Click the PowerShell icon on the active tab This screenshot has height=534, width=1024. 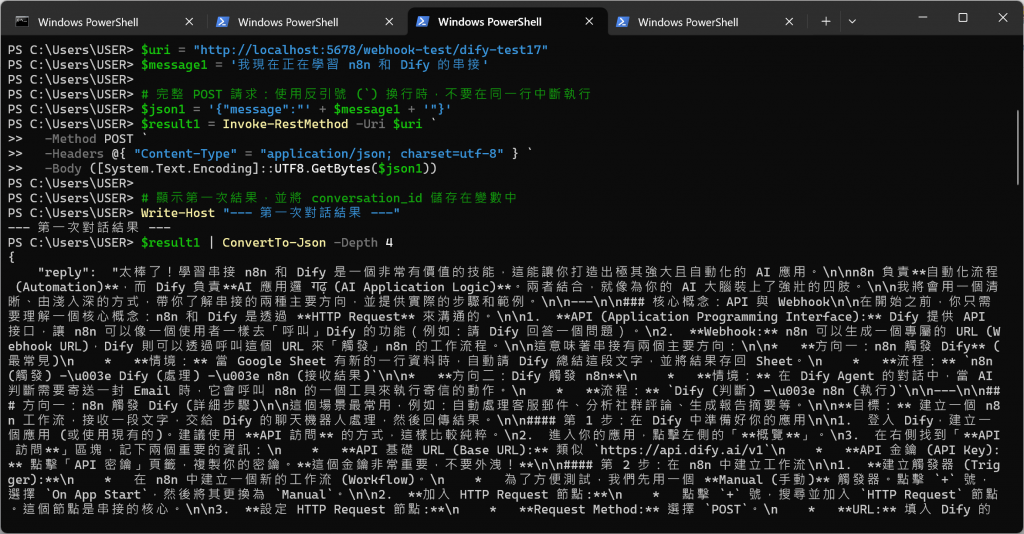point(422,22)
